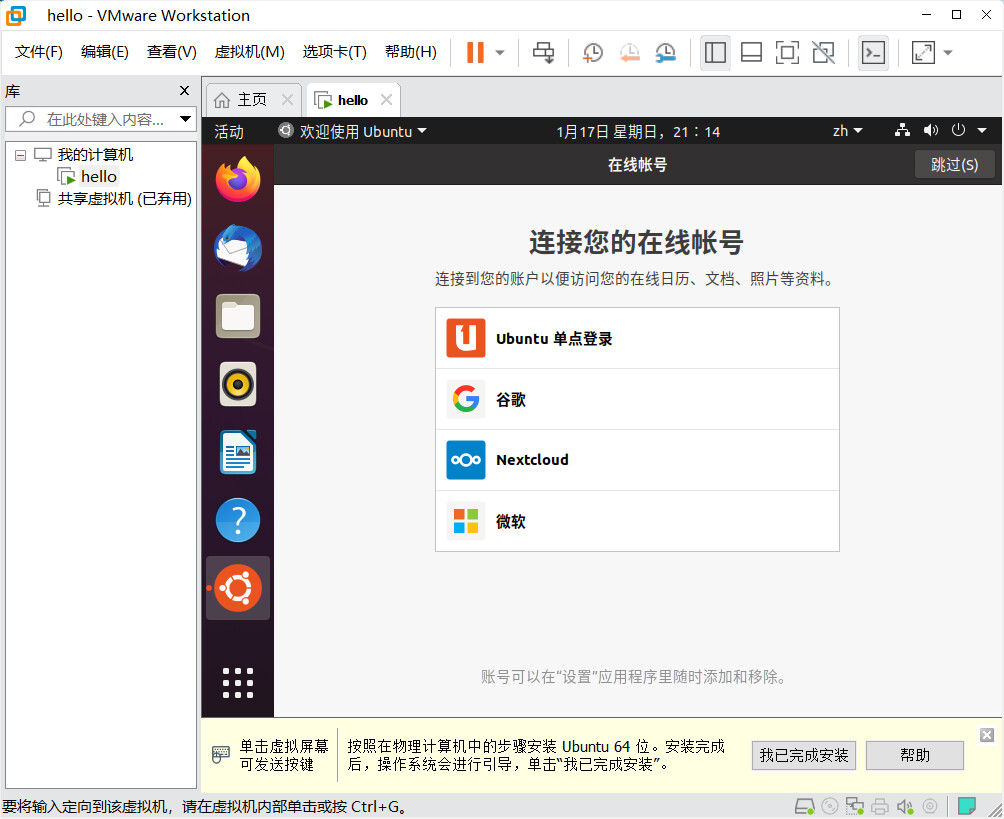Click send Ctrl+Alt+Del toolbar icon
1004x819 pixels.
pos(544,53)
